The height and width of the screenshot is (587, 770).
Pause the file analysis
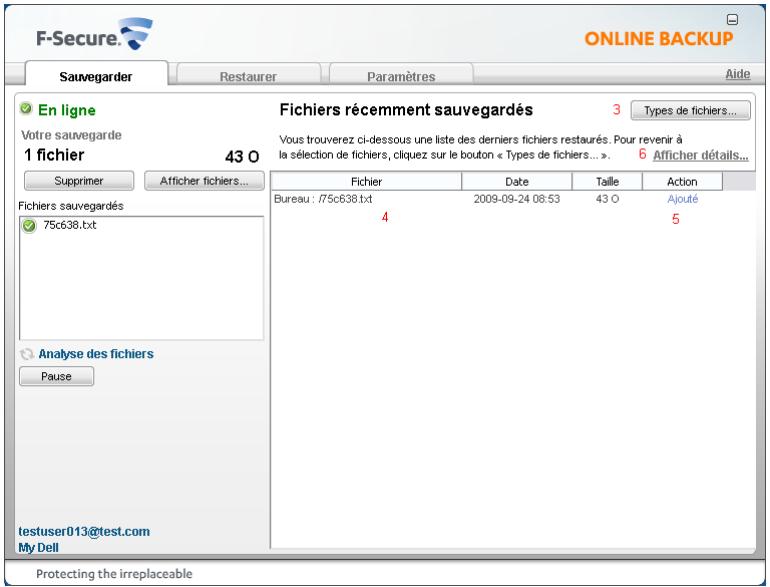coord(56,376)
